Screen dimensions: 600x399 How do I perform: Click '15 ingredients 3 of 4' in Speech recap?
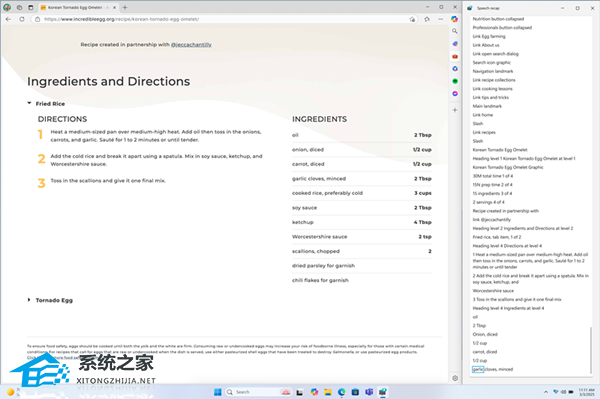coord(492,194)
